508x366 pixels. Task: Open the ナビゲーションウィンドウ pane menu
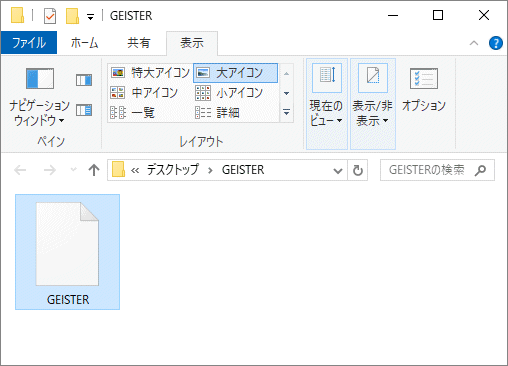coord(39,97)
